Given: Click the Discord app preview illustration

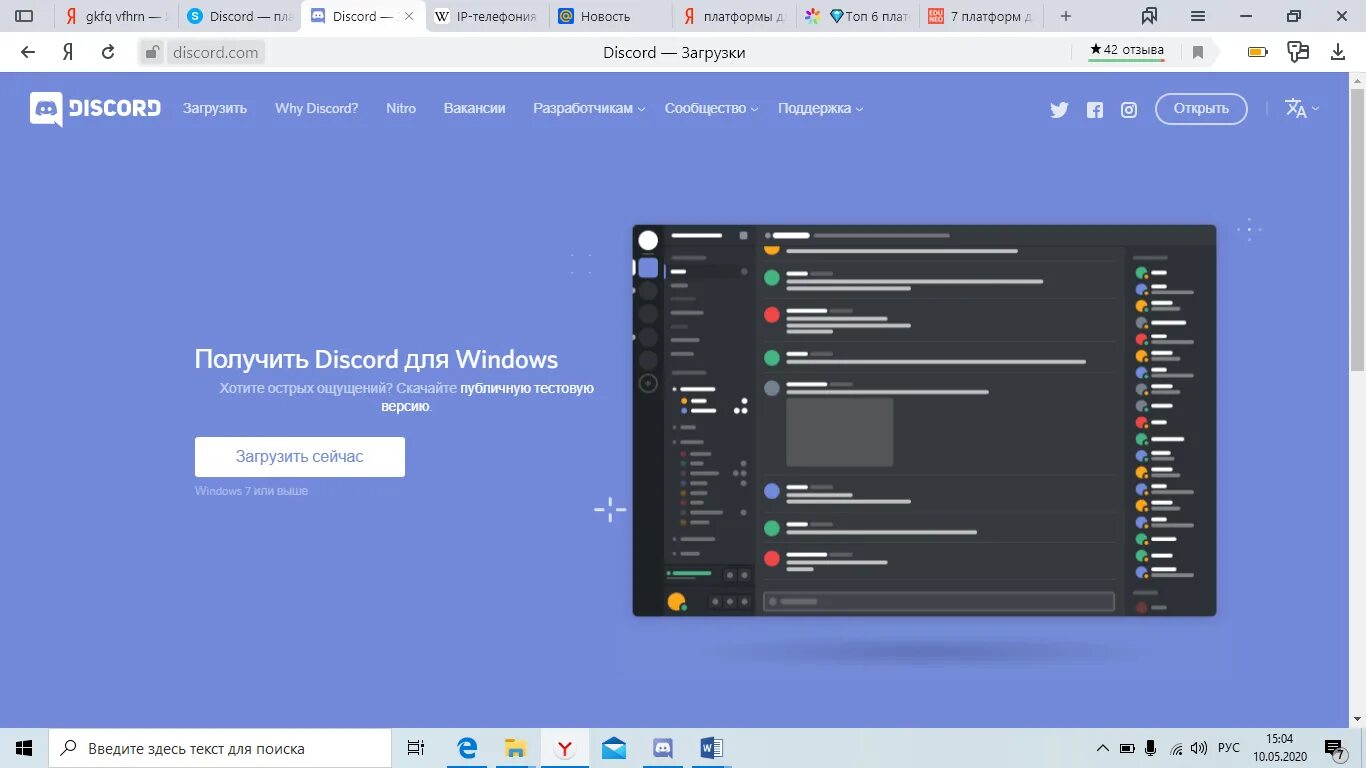Looking at the screenshot, I should pos(924,420).
